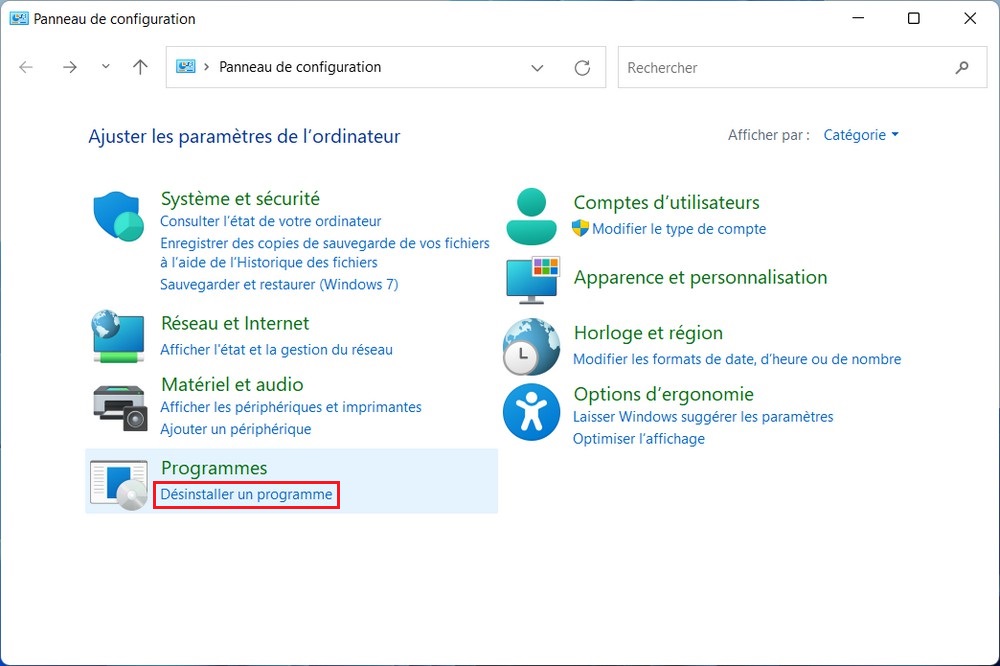
Task: Open Sauvegarder et restaurer (Windows 7)
Action: click(x=279, y=285)
